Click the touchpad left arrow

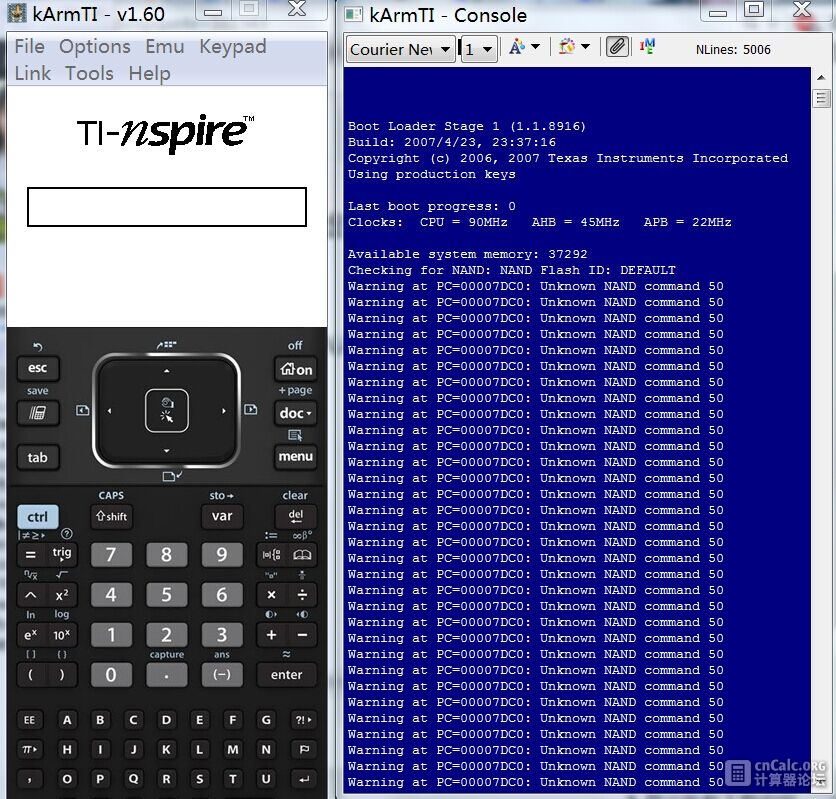[110, 411]
